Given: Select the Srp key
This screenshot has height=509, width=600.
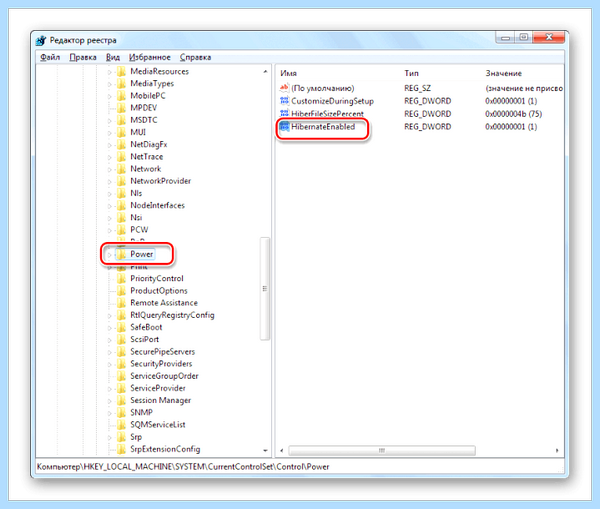Looking at the screenshot, I should 136,437.
